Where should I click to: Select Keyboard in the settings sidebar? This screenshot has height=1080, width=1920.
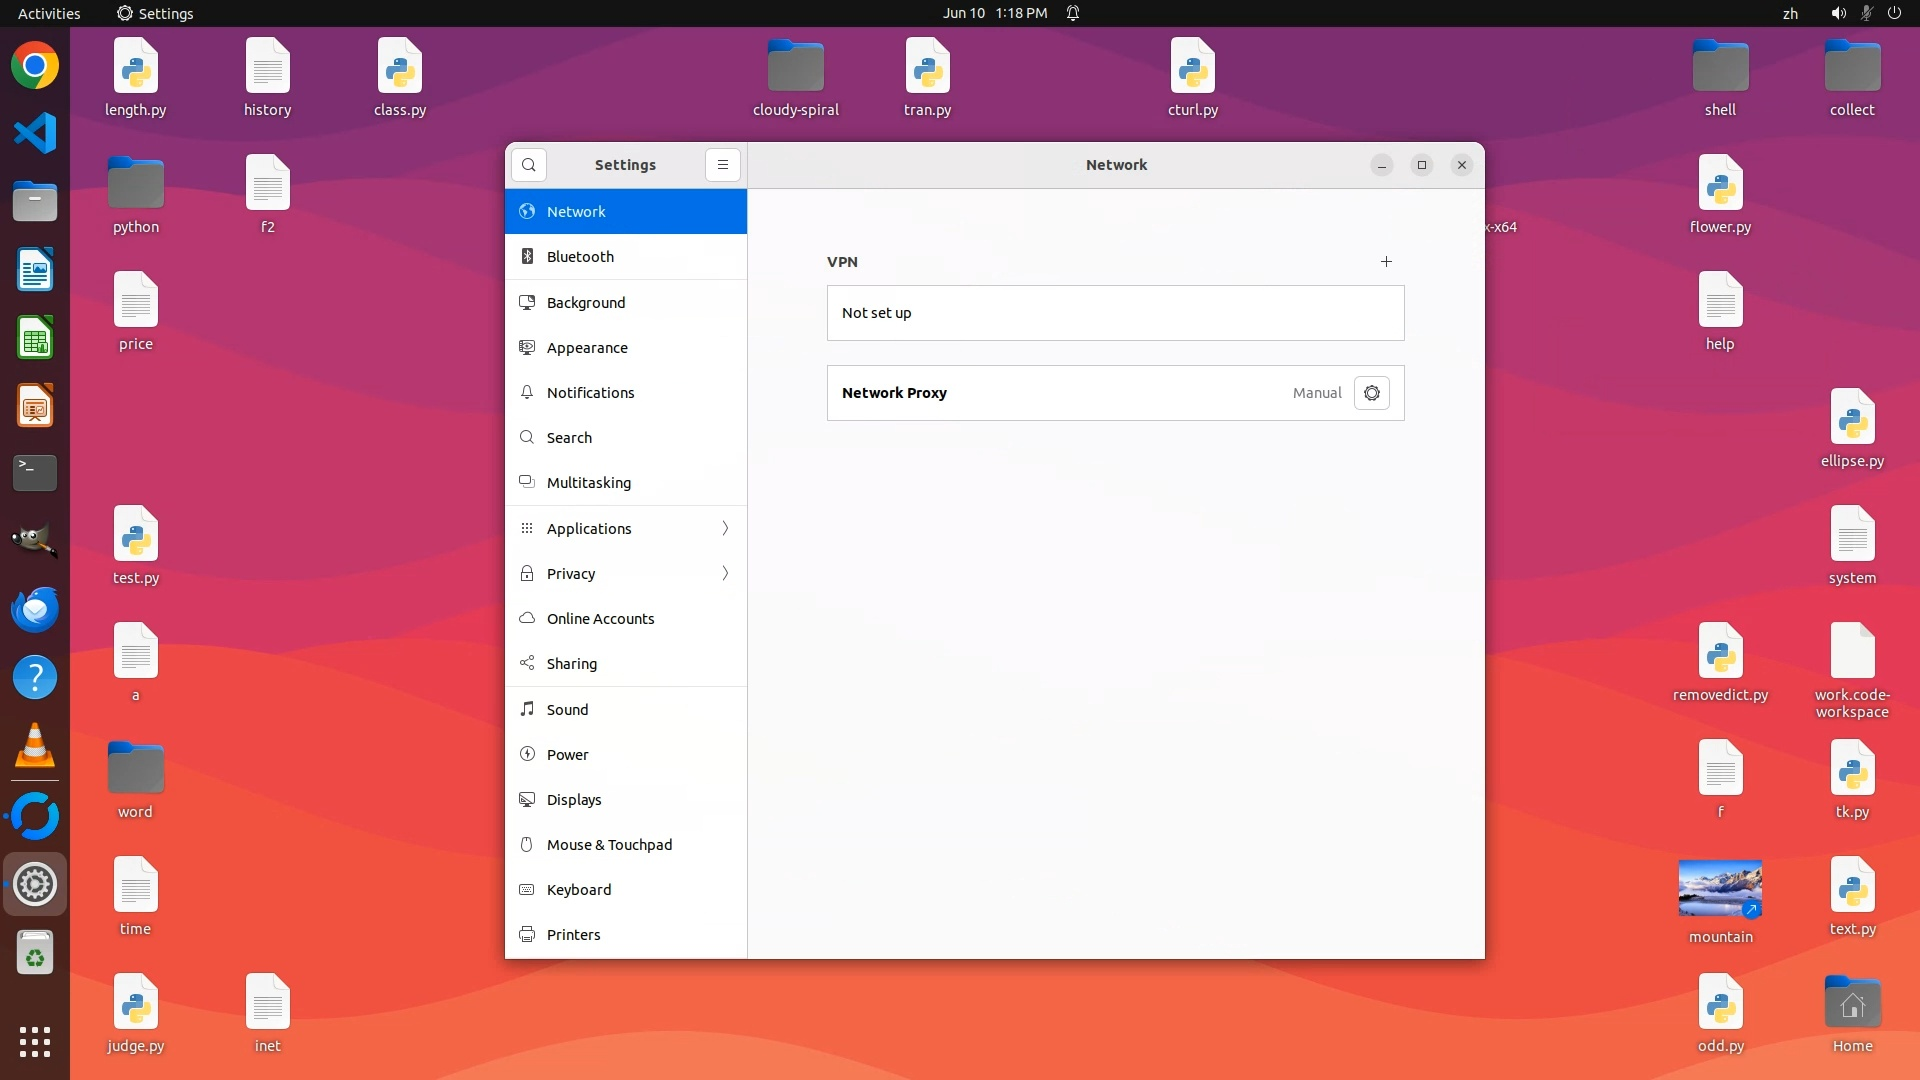[578, 890]
